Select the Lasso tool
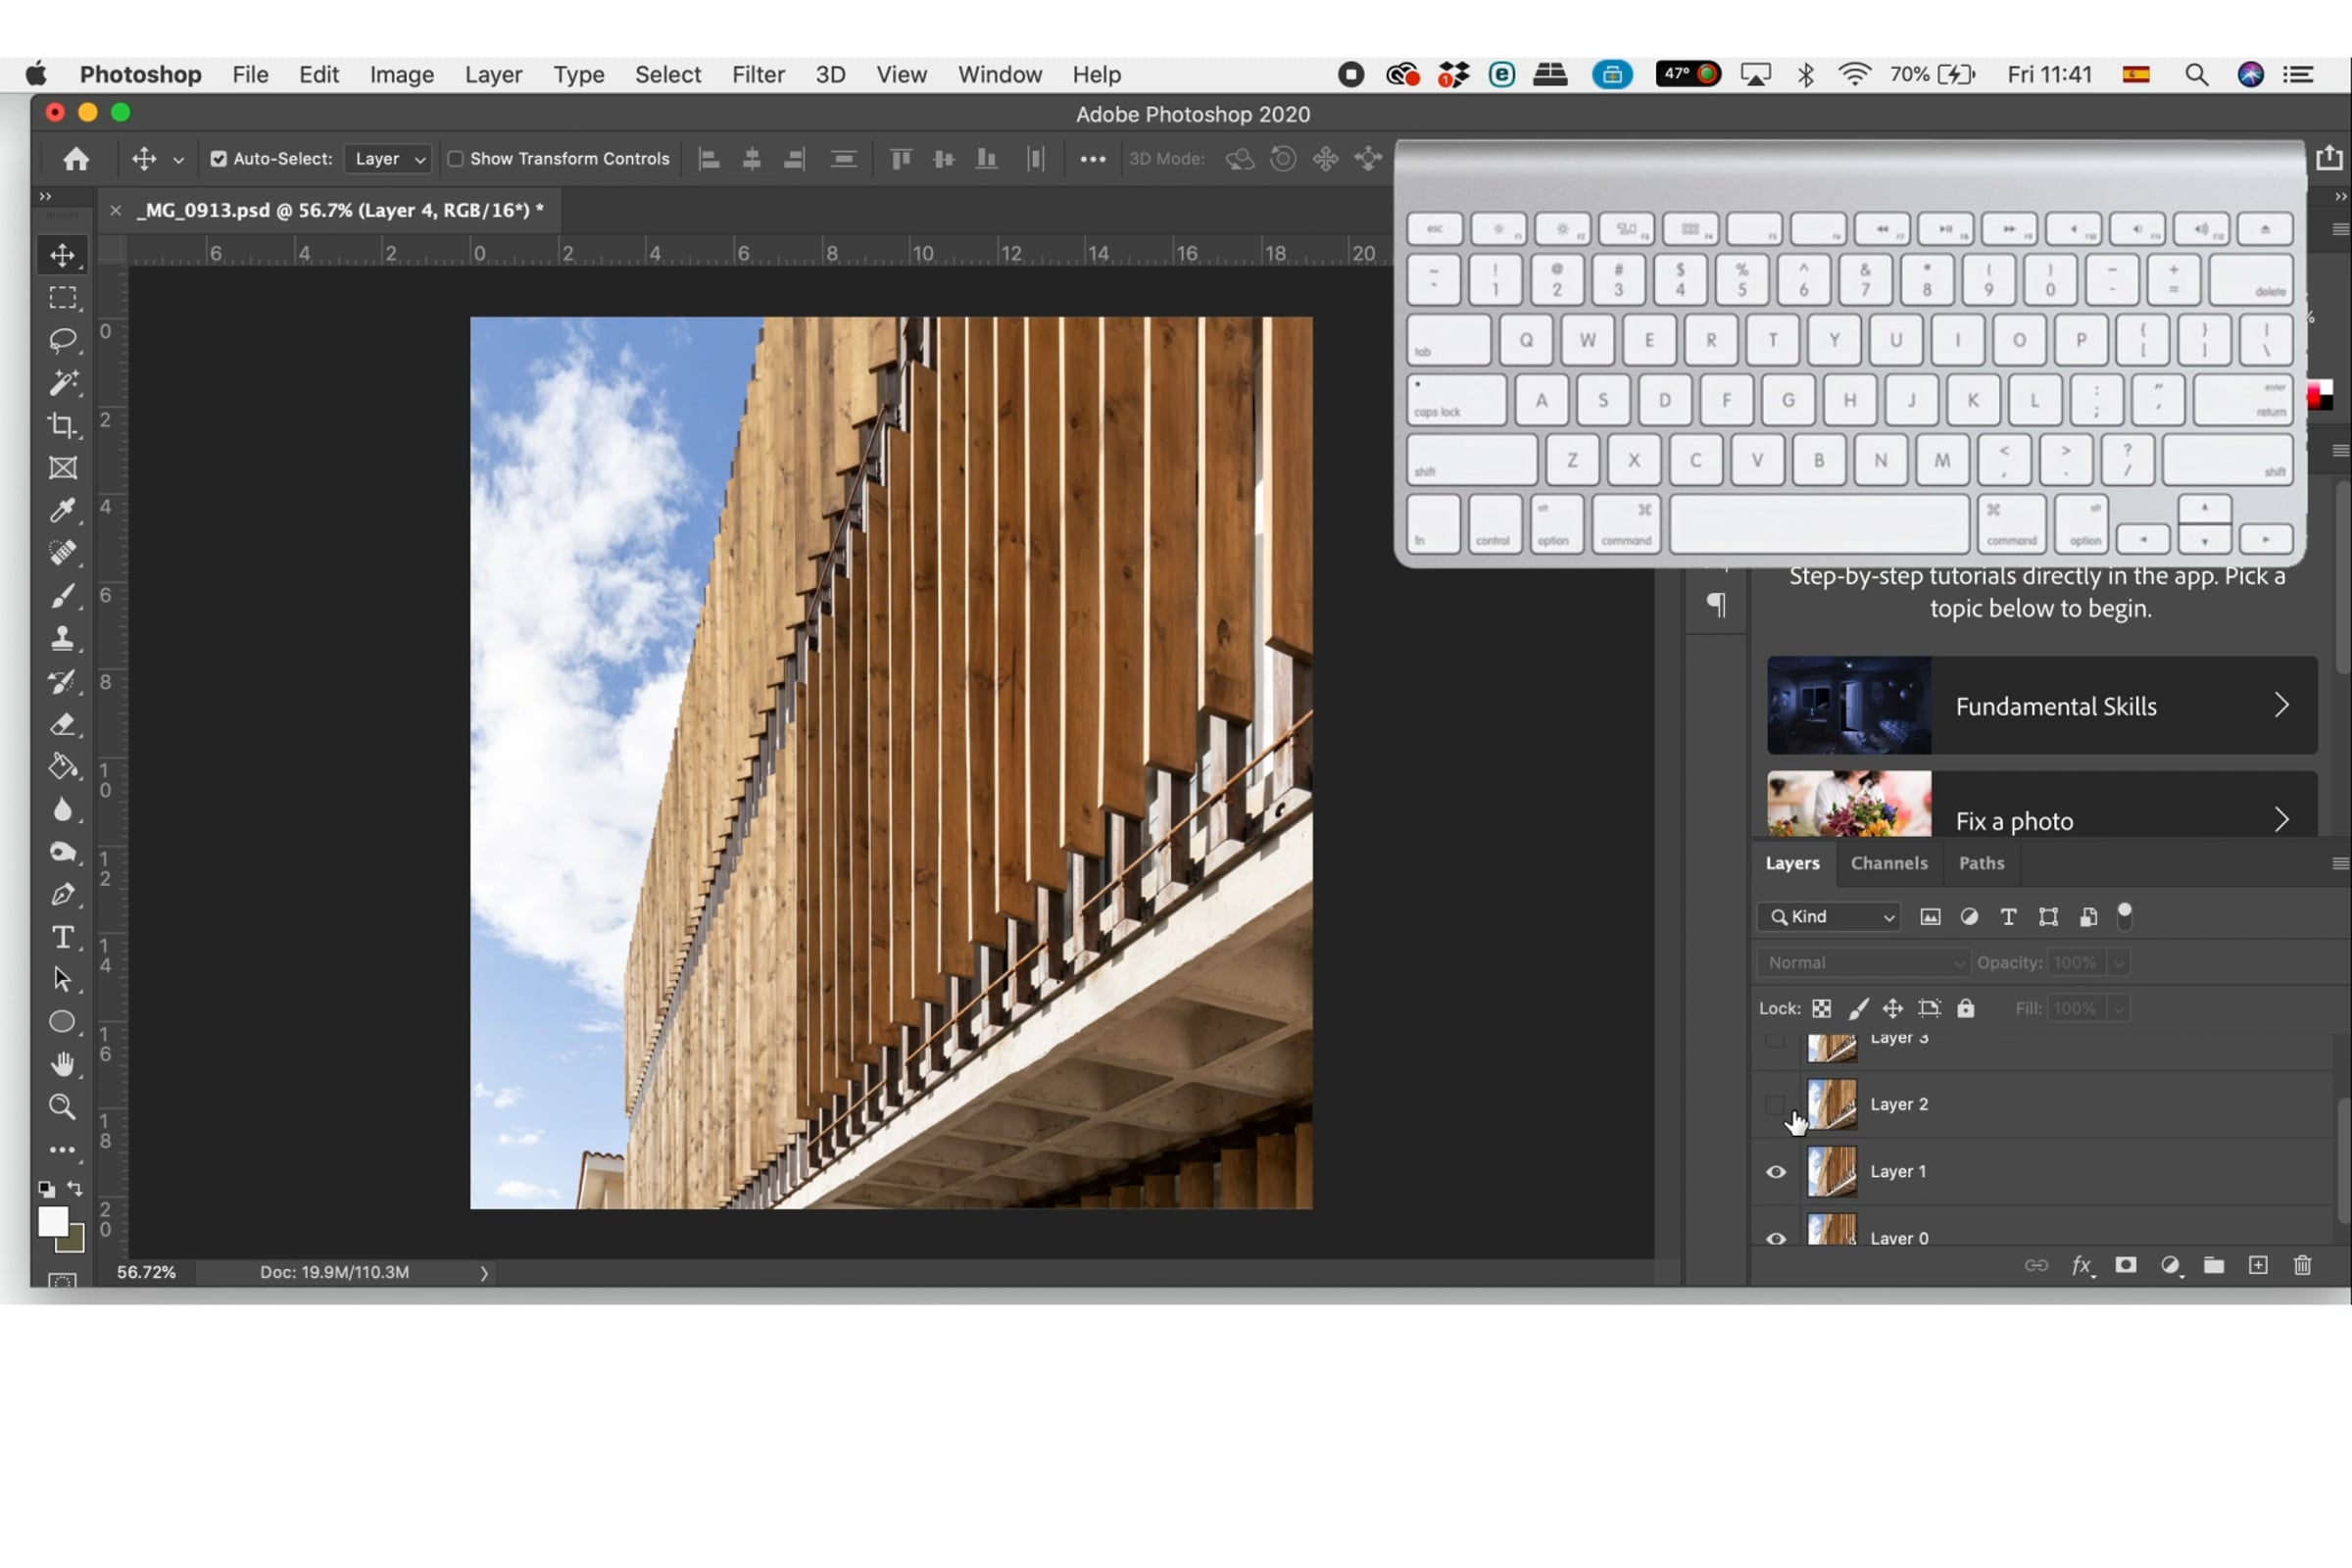This screenshot has height=1568, width=2352. pyautogui.click(x=63, y=340)
